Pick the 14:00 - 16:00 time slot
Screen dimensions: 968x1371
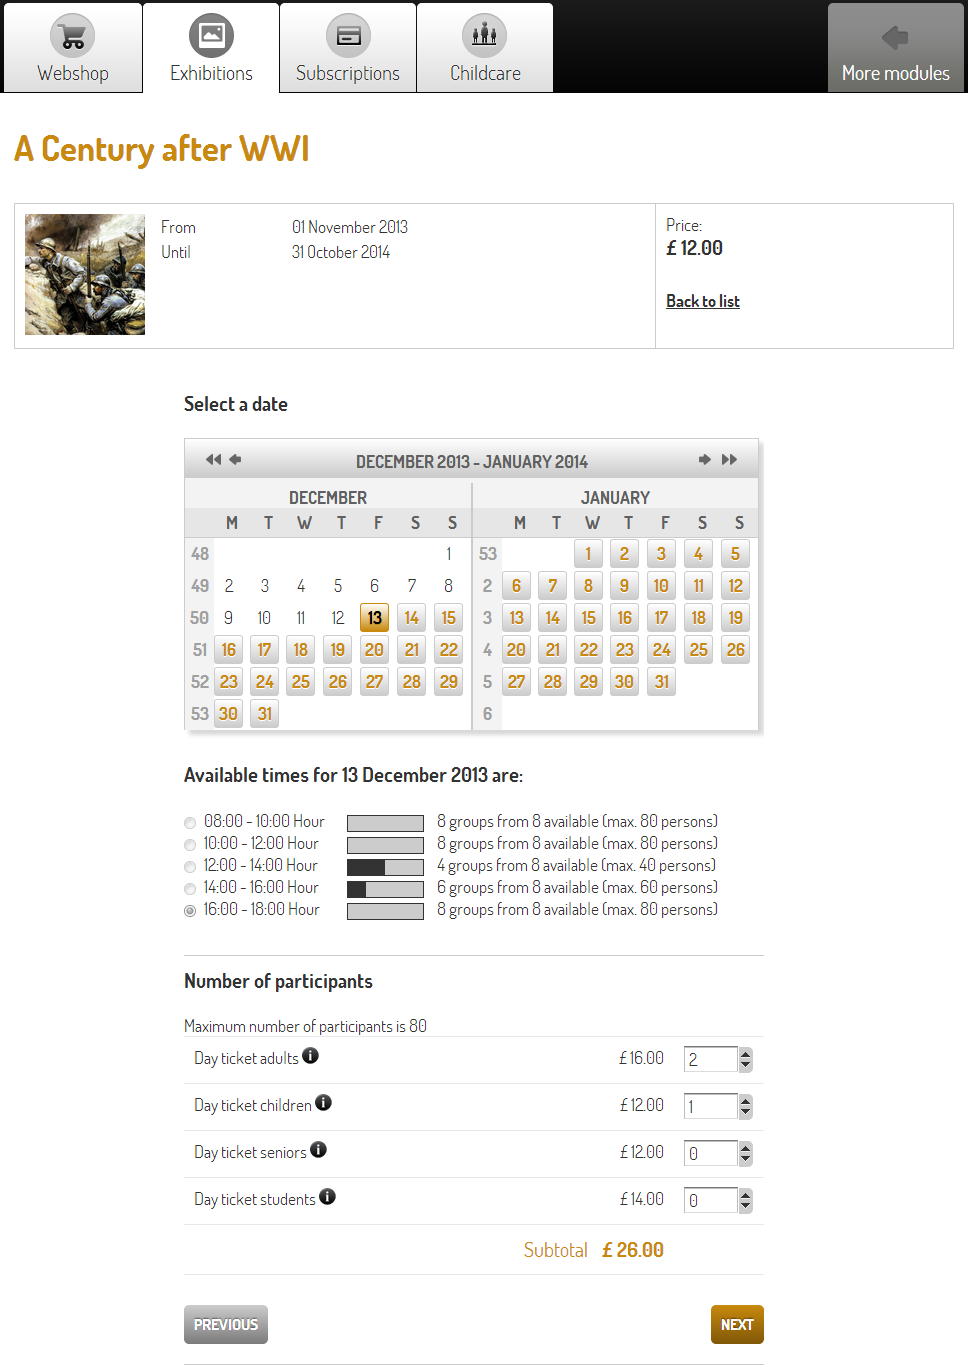pyautogui.click(x=190, y=889)
